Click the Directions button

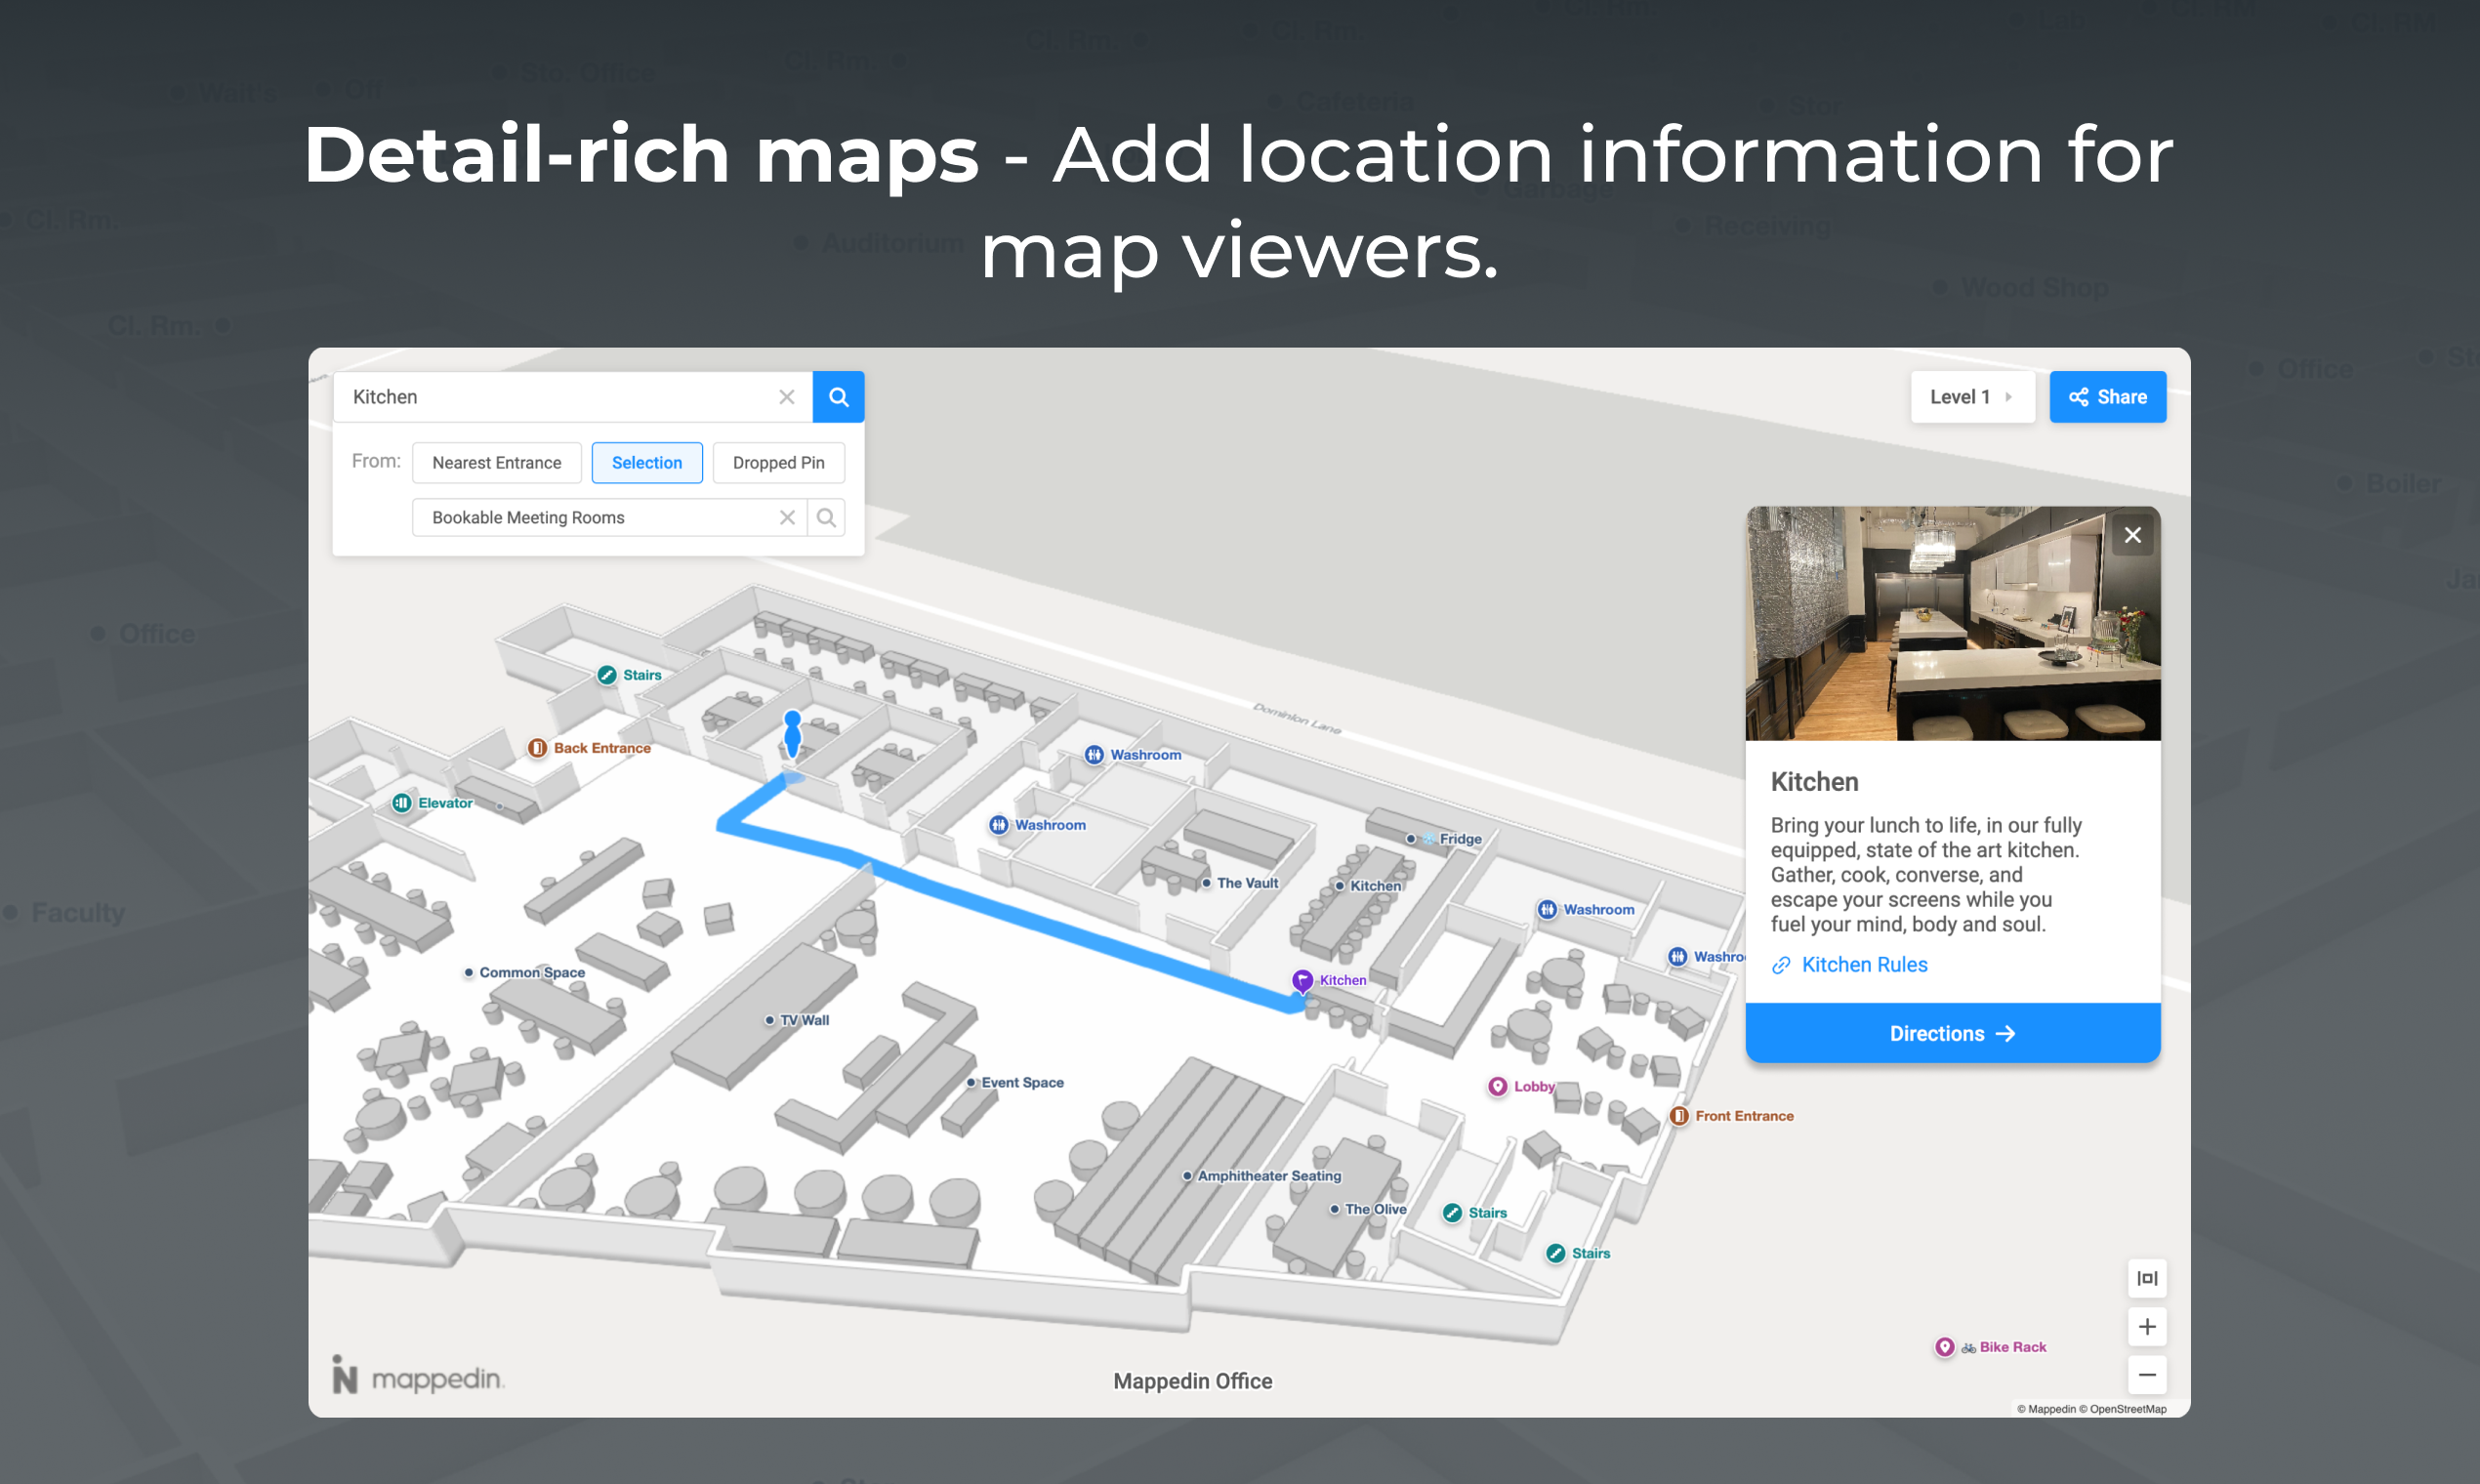pyautogui.click(x=1952, y=1033)
